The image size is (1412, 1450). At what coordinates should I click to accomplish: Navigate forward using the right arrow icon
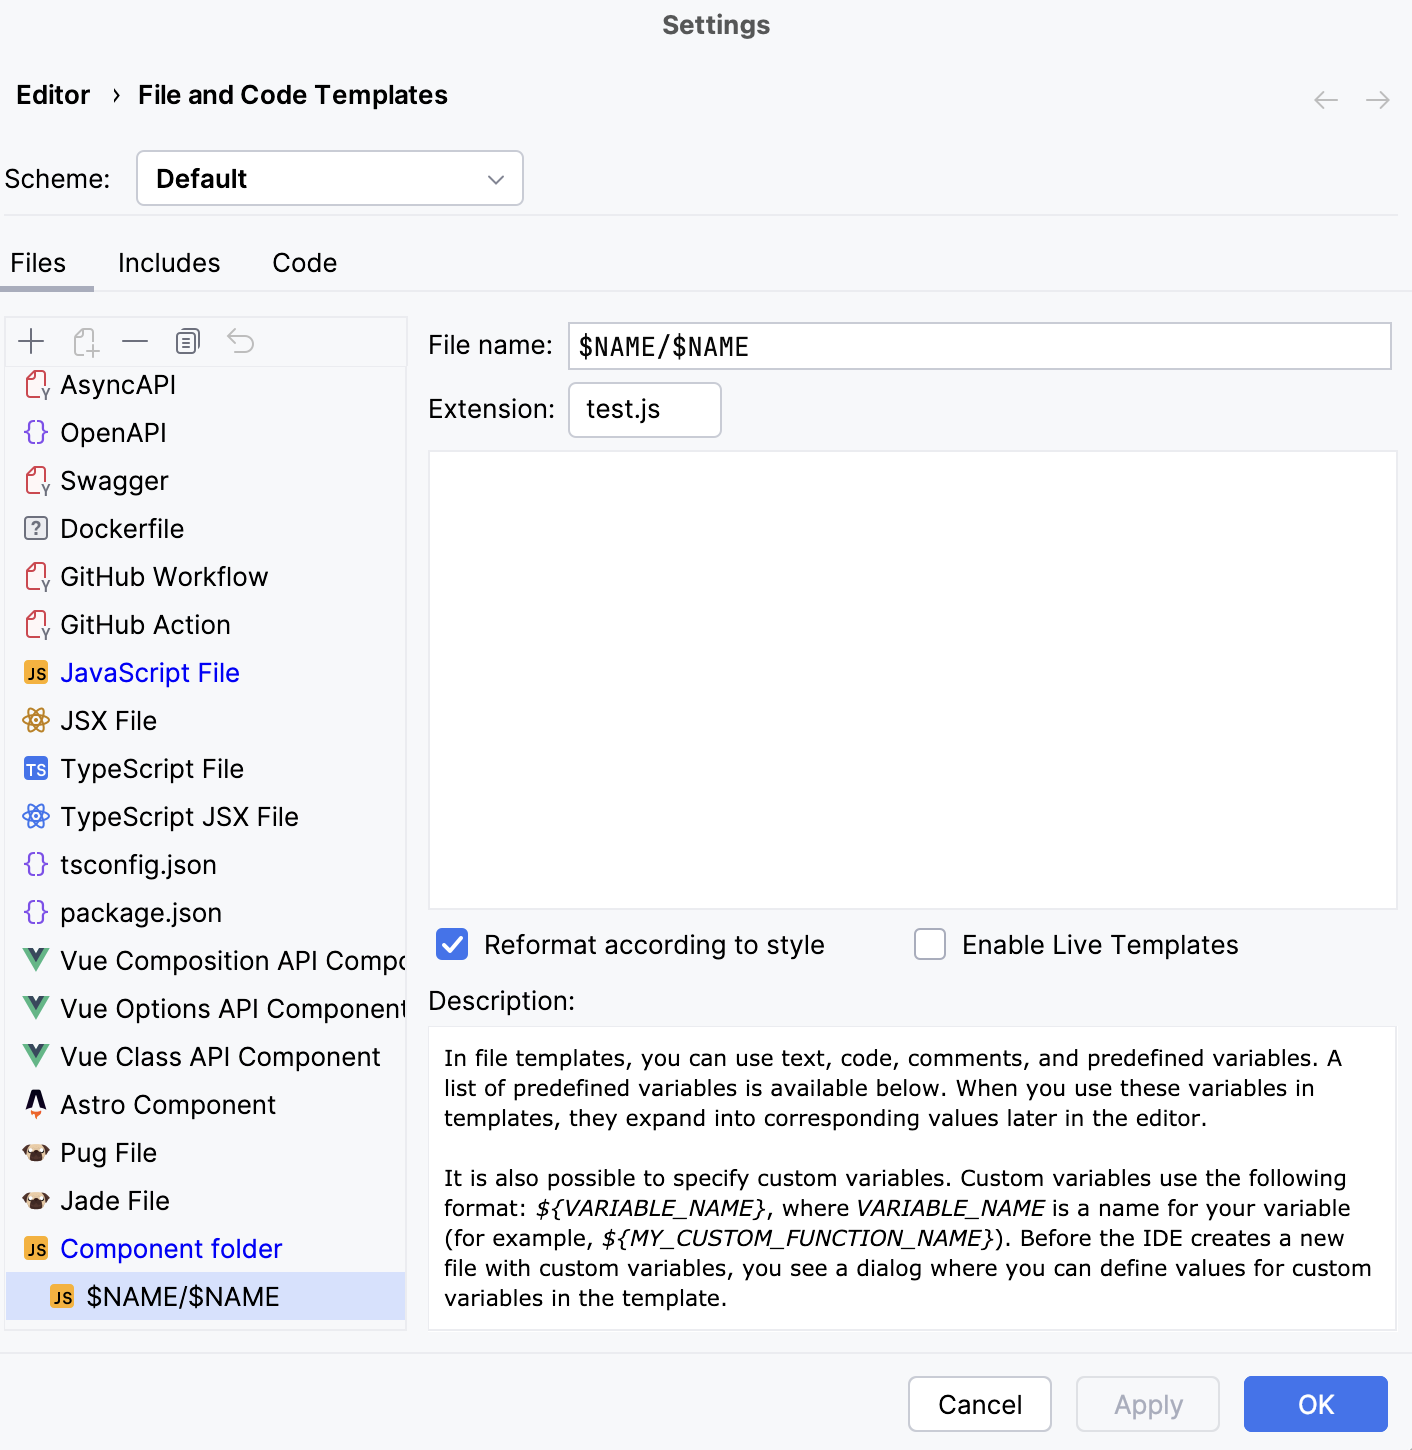1378,99
